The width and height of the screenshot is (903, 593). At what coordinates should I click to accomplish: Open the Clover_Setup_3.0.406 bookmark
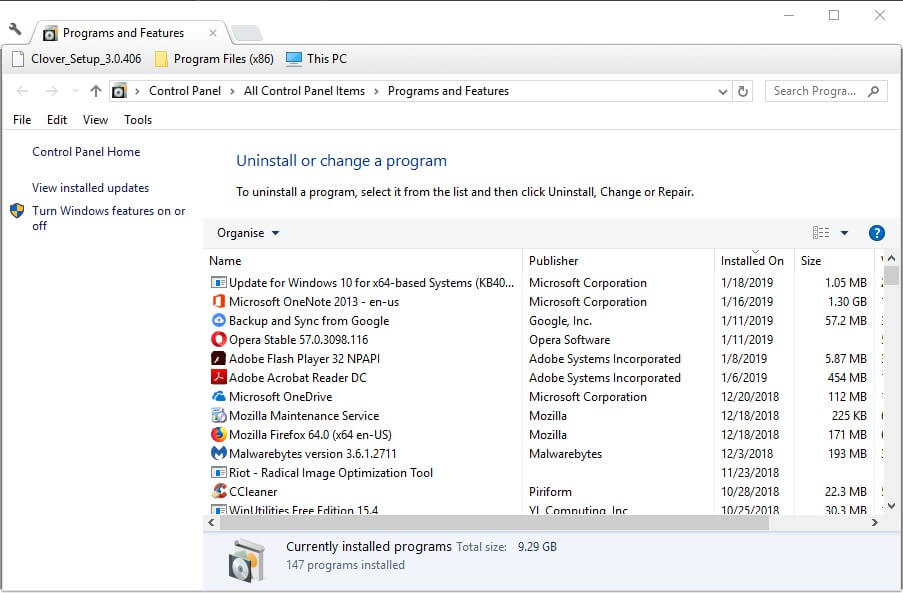[77, 59]
